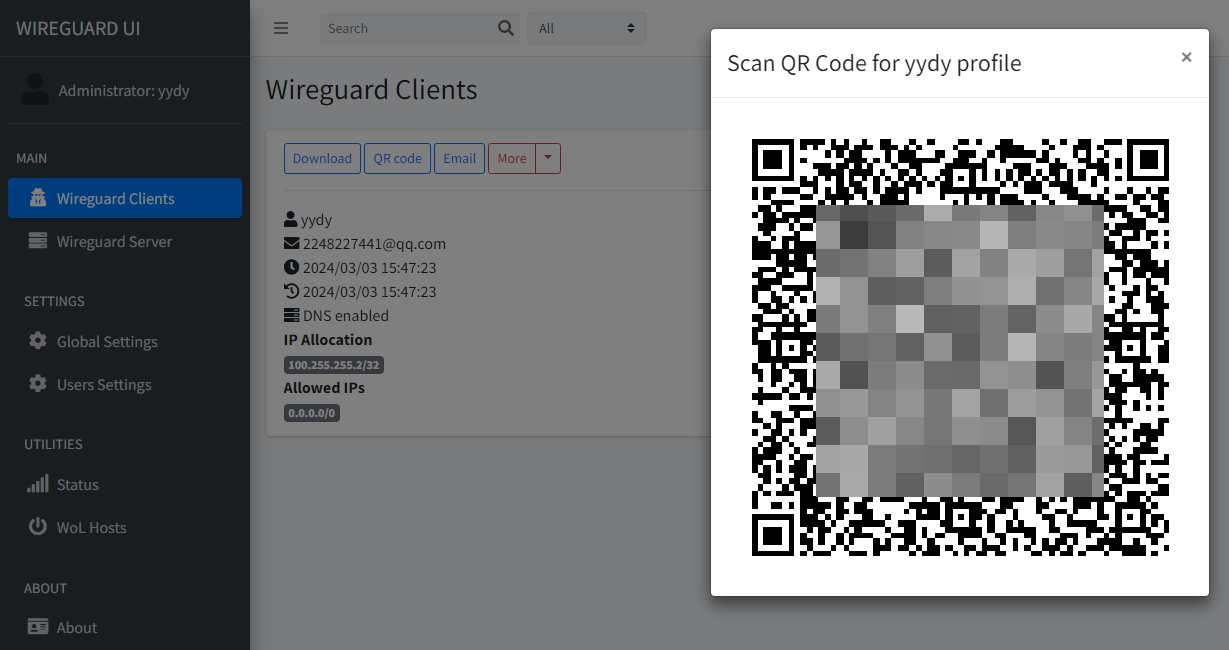Screen dimensions: 1229x650
Task: Open the Status page
Action: (x=125, y=484)
